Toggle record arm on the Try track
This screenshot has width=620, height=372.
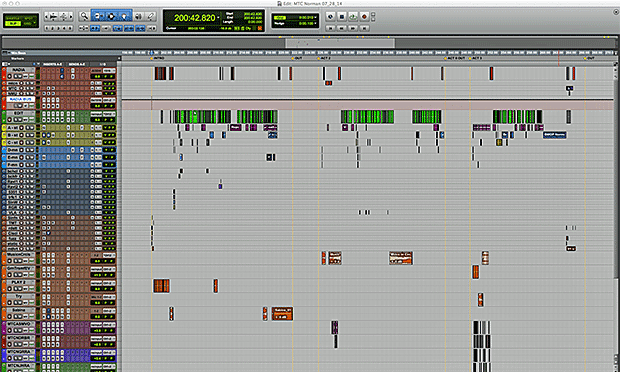coord(9,302)
